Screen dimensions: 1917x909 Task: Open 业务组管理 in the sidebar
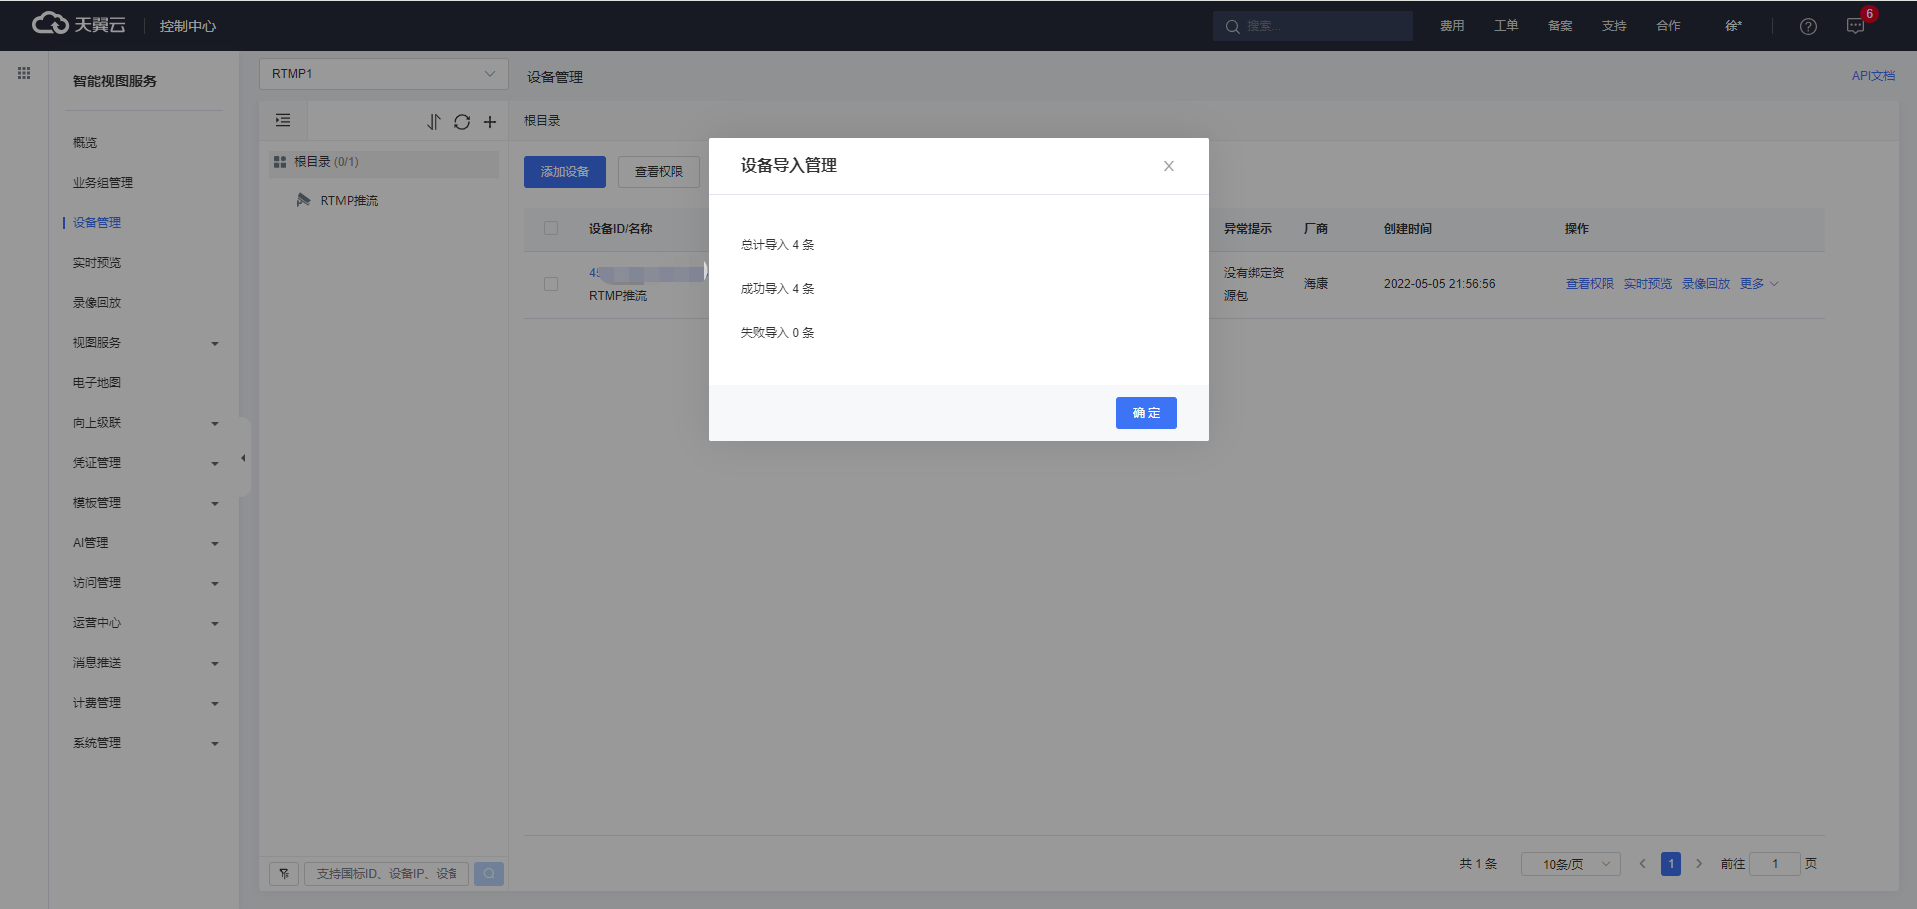pos(103,183)
